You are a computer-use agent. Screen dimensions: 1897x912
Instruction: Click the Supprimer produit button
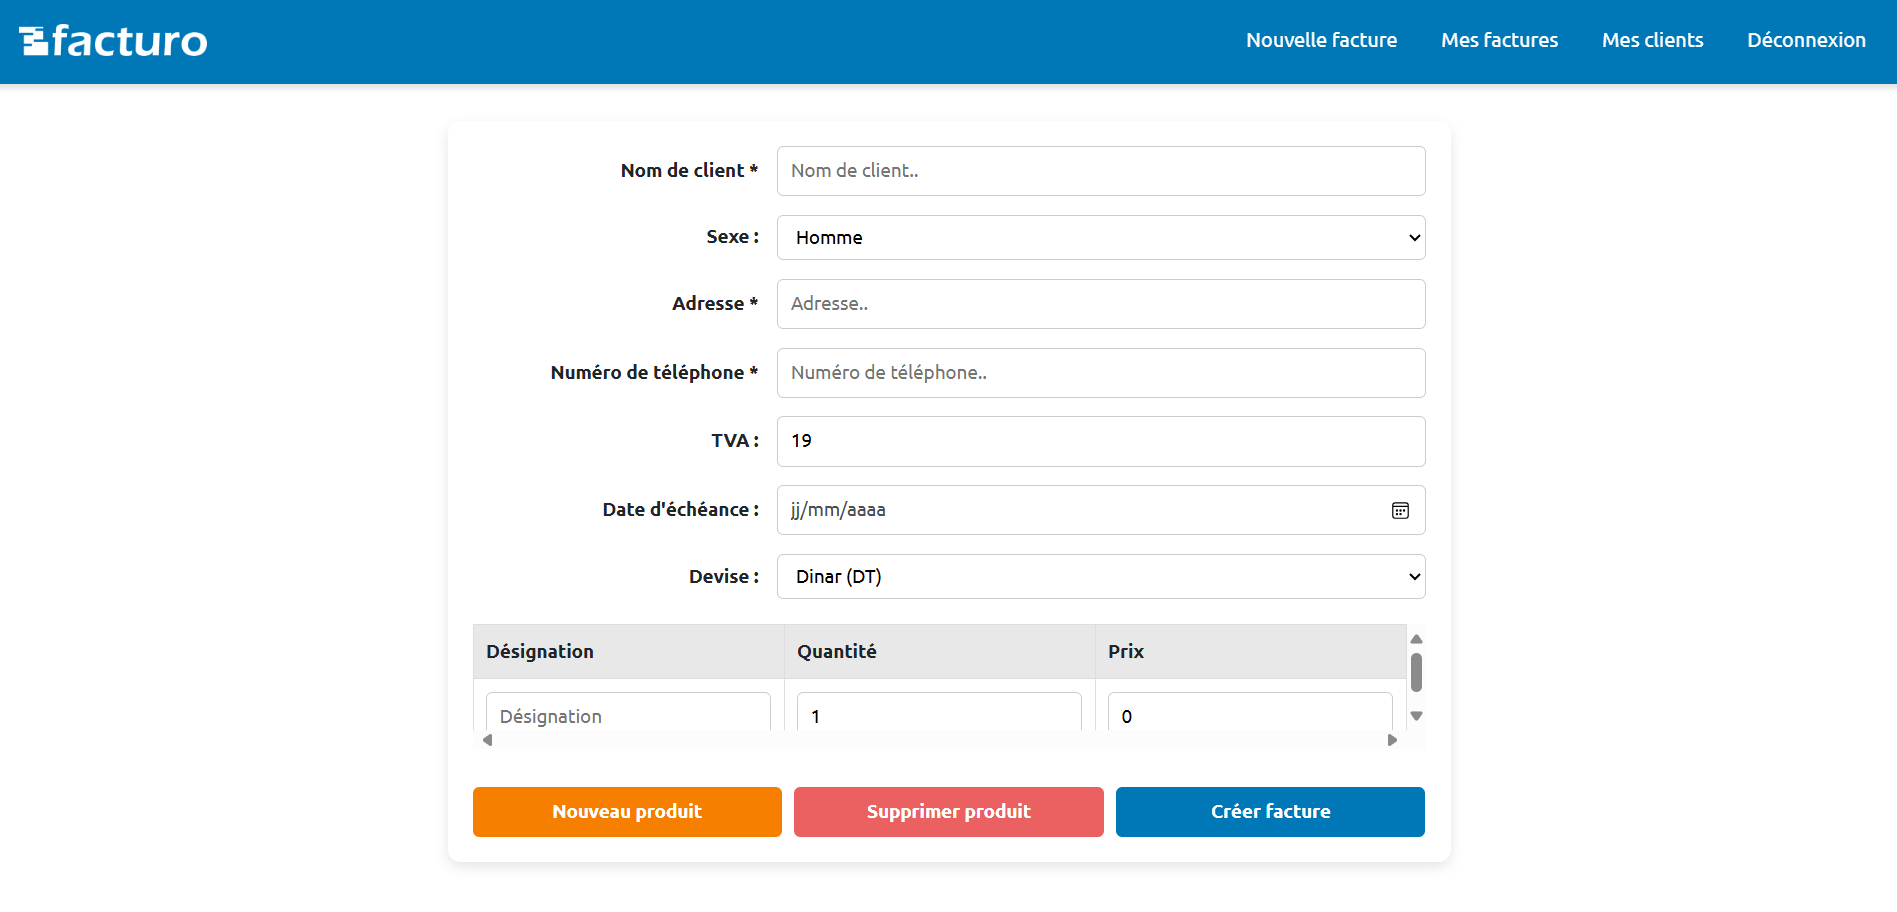pos(948,812)
